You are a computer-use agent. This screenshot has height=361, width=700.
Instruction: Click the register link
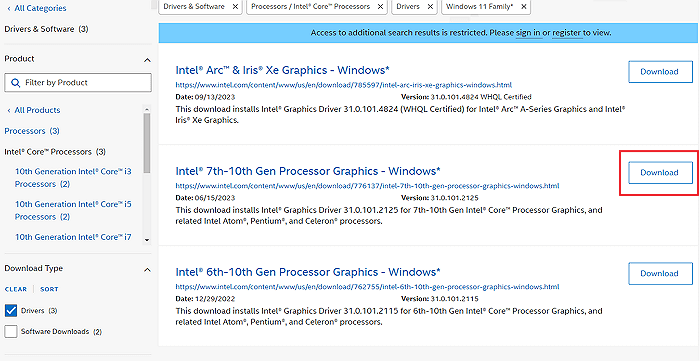click(x=567, y=33)
